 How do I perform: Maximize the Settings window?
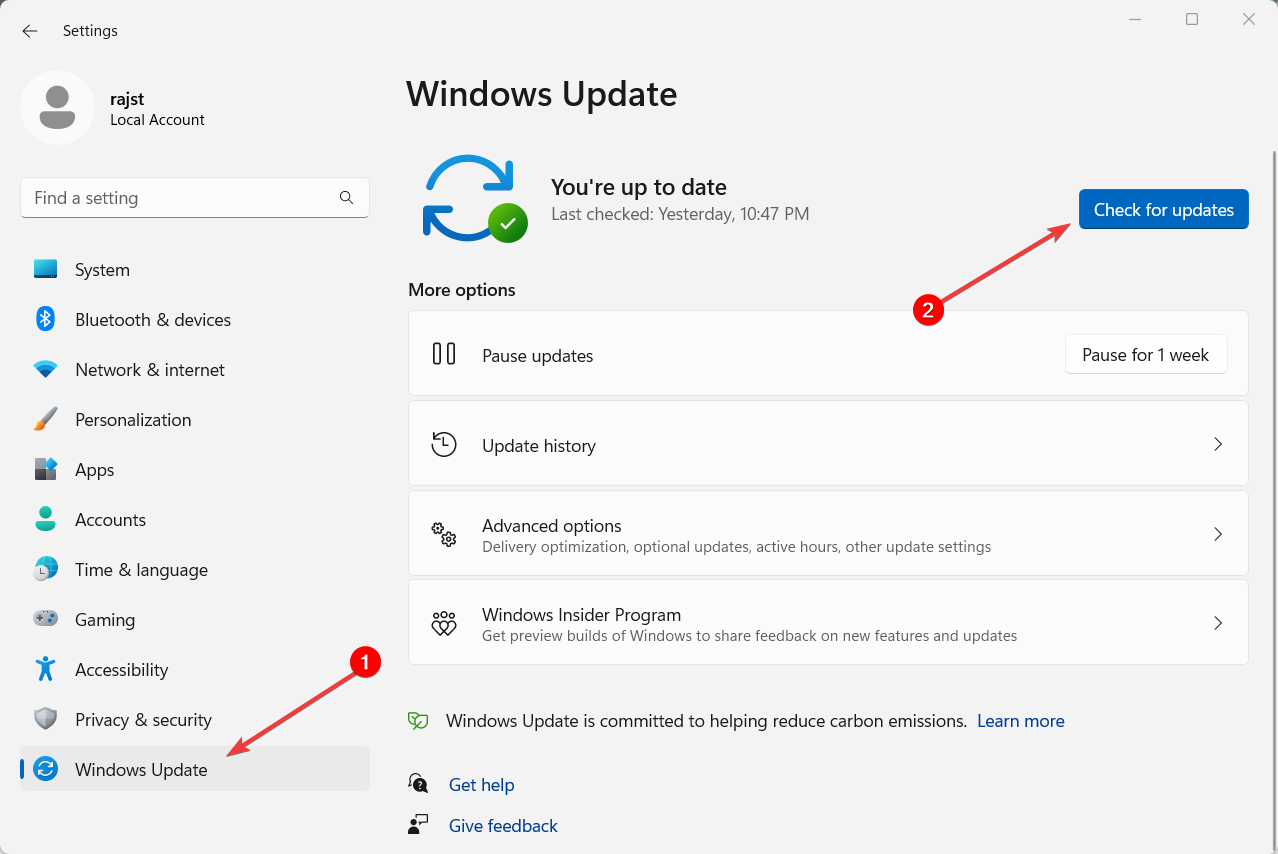coord(1192,19)
